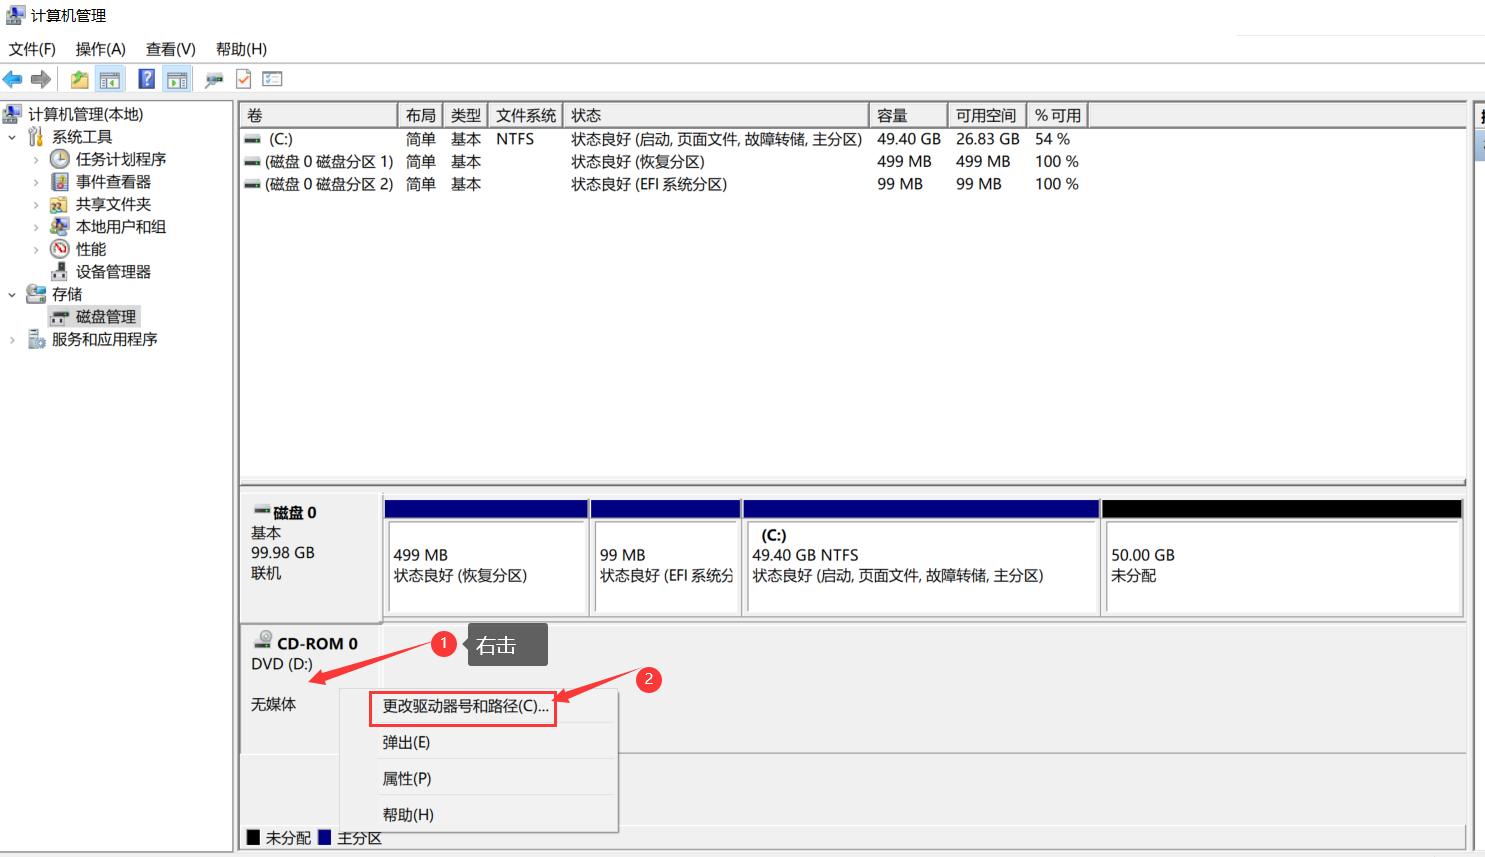Click the blue 主分区 legend swatch
The width and height of the screenshot is (1485, 857).
click(324, 838)
